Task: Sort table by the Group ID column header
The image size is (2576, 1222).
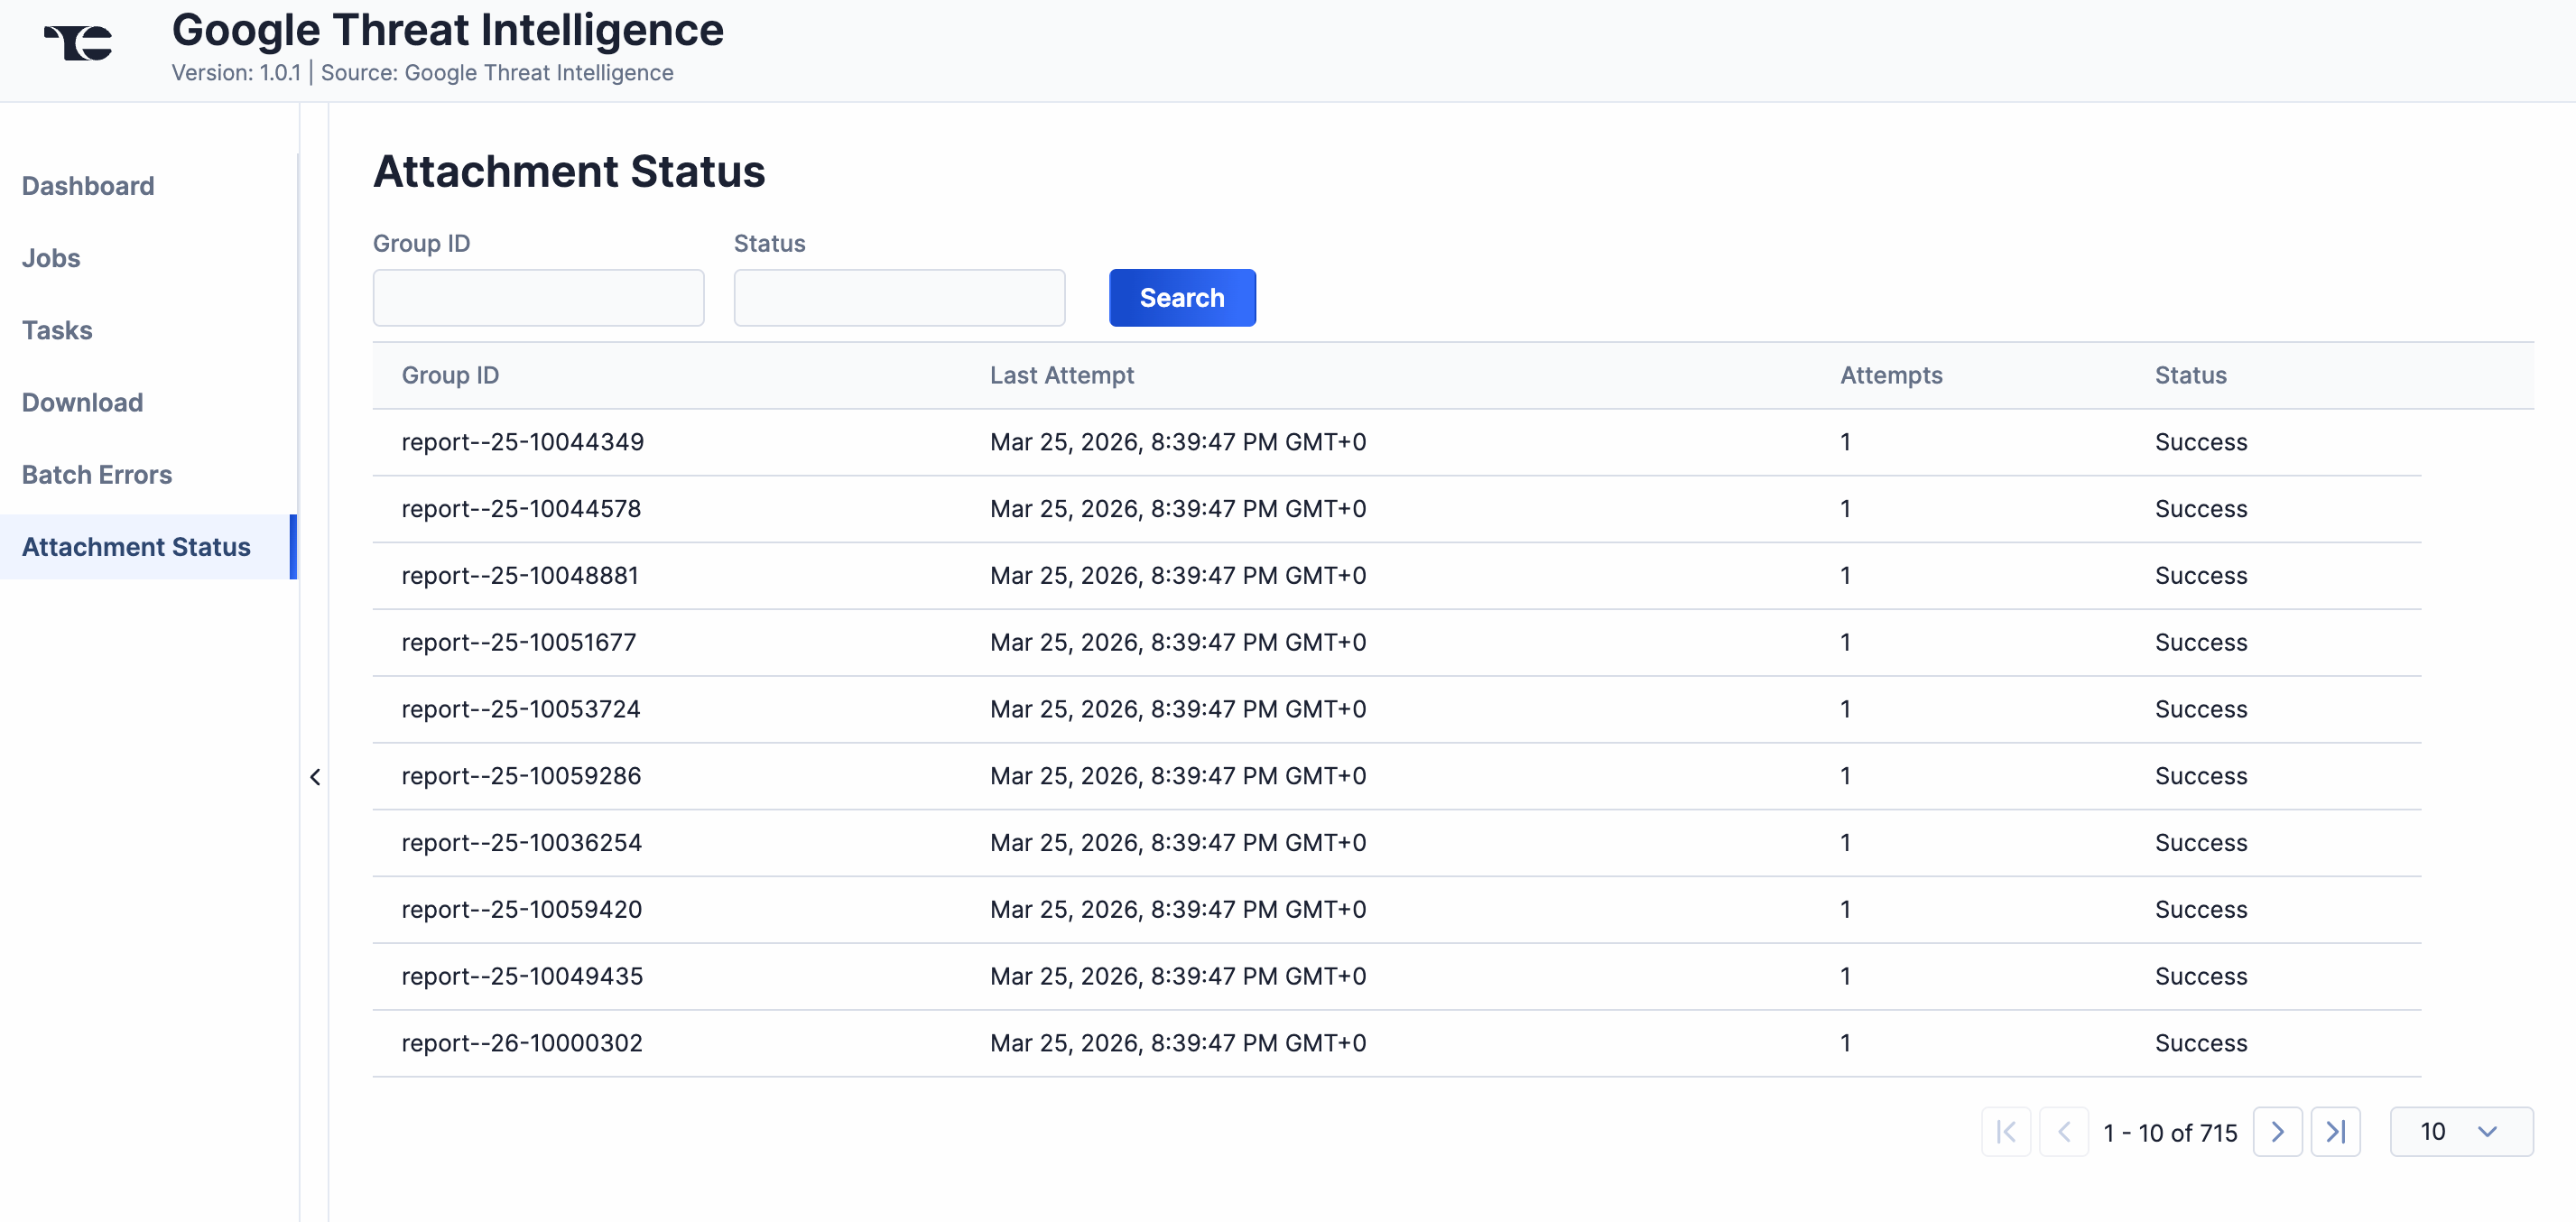Action: (450, 375)
